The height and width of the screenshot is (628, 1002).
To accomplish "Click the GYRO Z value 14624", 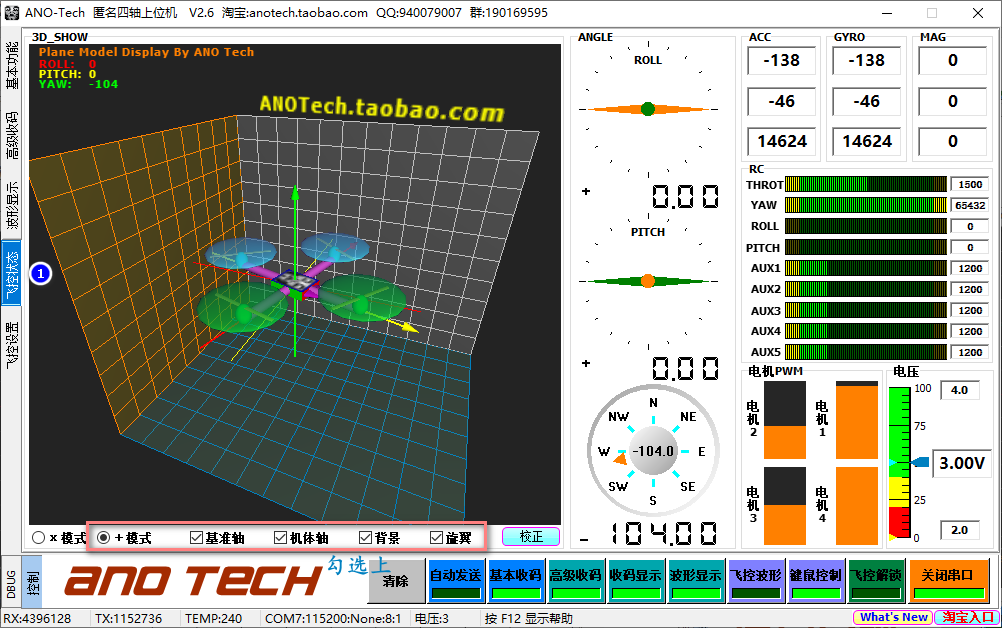I will click(x=867, y=142).
